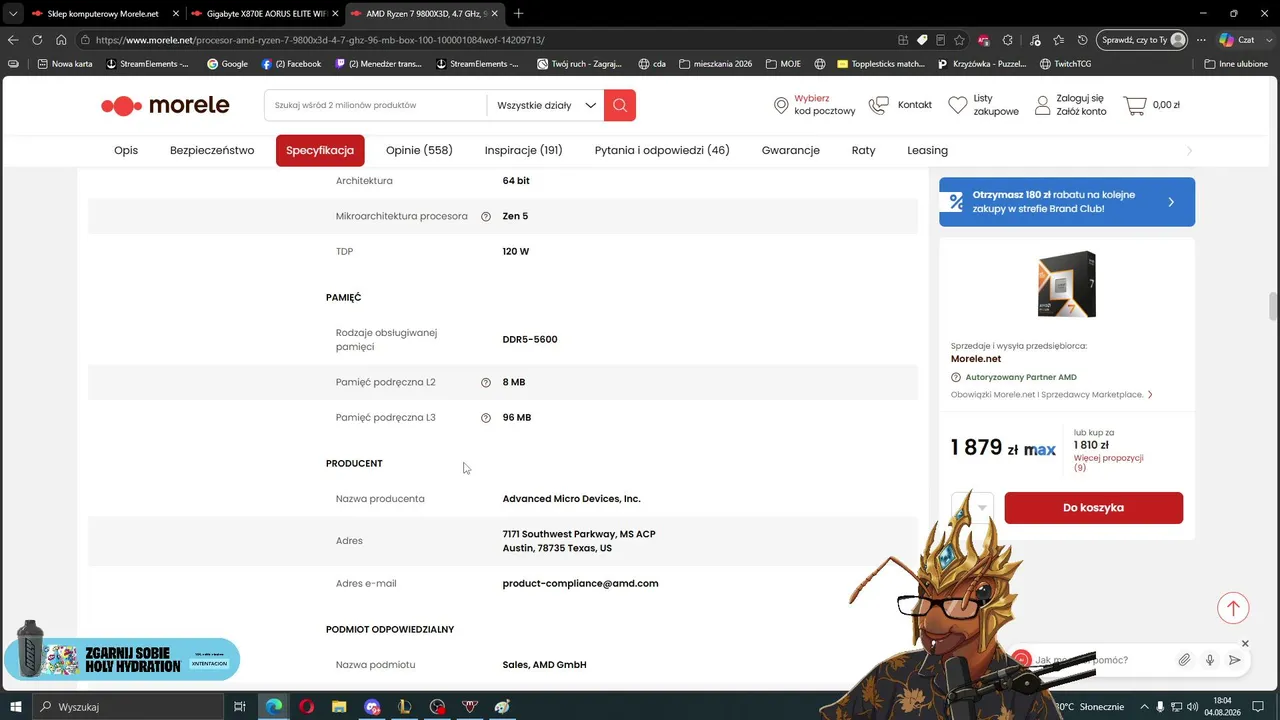
Task: Click the product-compliance@amd.com email text
Action: pyautogui.click(x=580, y=584)
